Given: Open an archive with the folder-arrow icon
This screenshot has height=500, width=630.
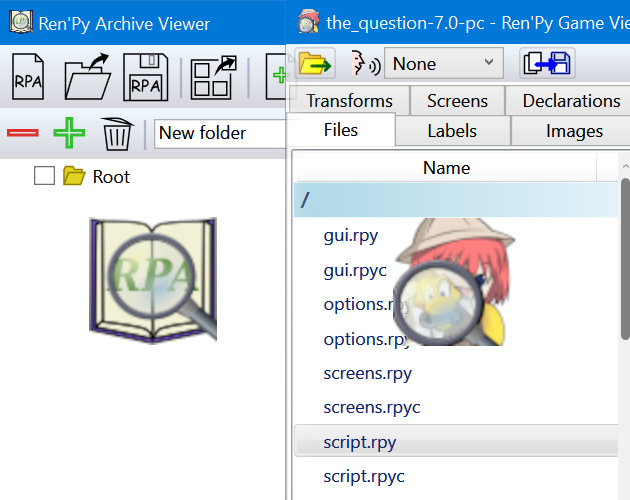Looking at the screenshot, I should 87,76.
